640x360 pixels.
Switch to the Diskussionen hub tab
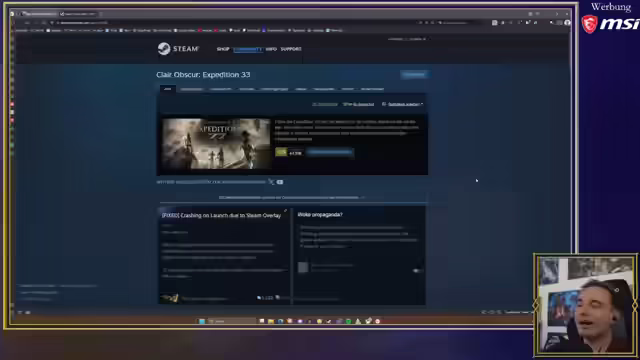tap(191, 89)
